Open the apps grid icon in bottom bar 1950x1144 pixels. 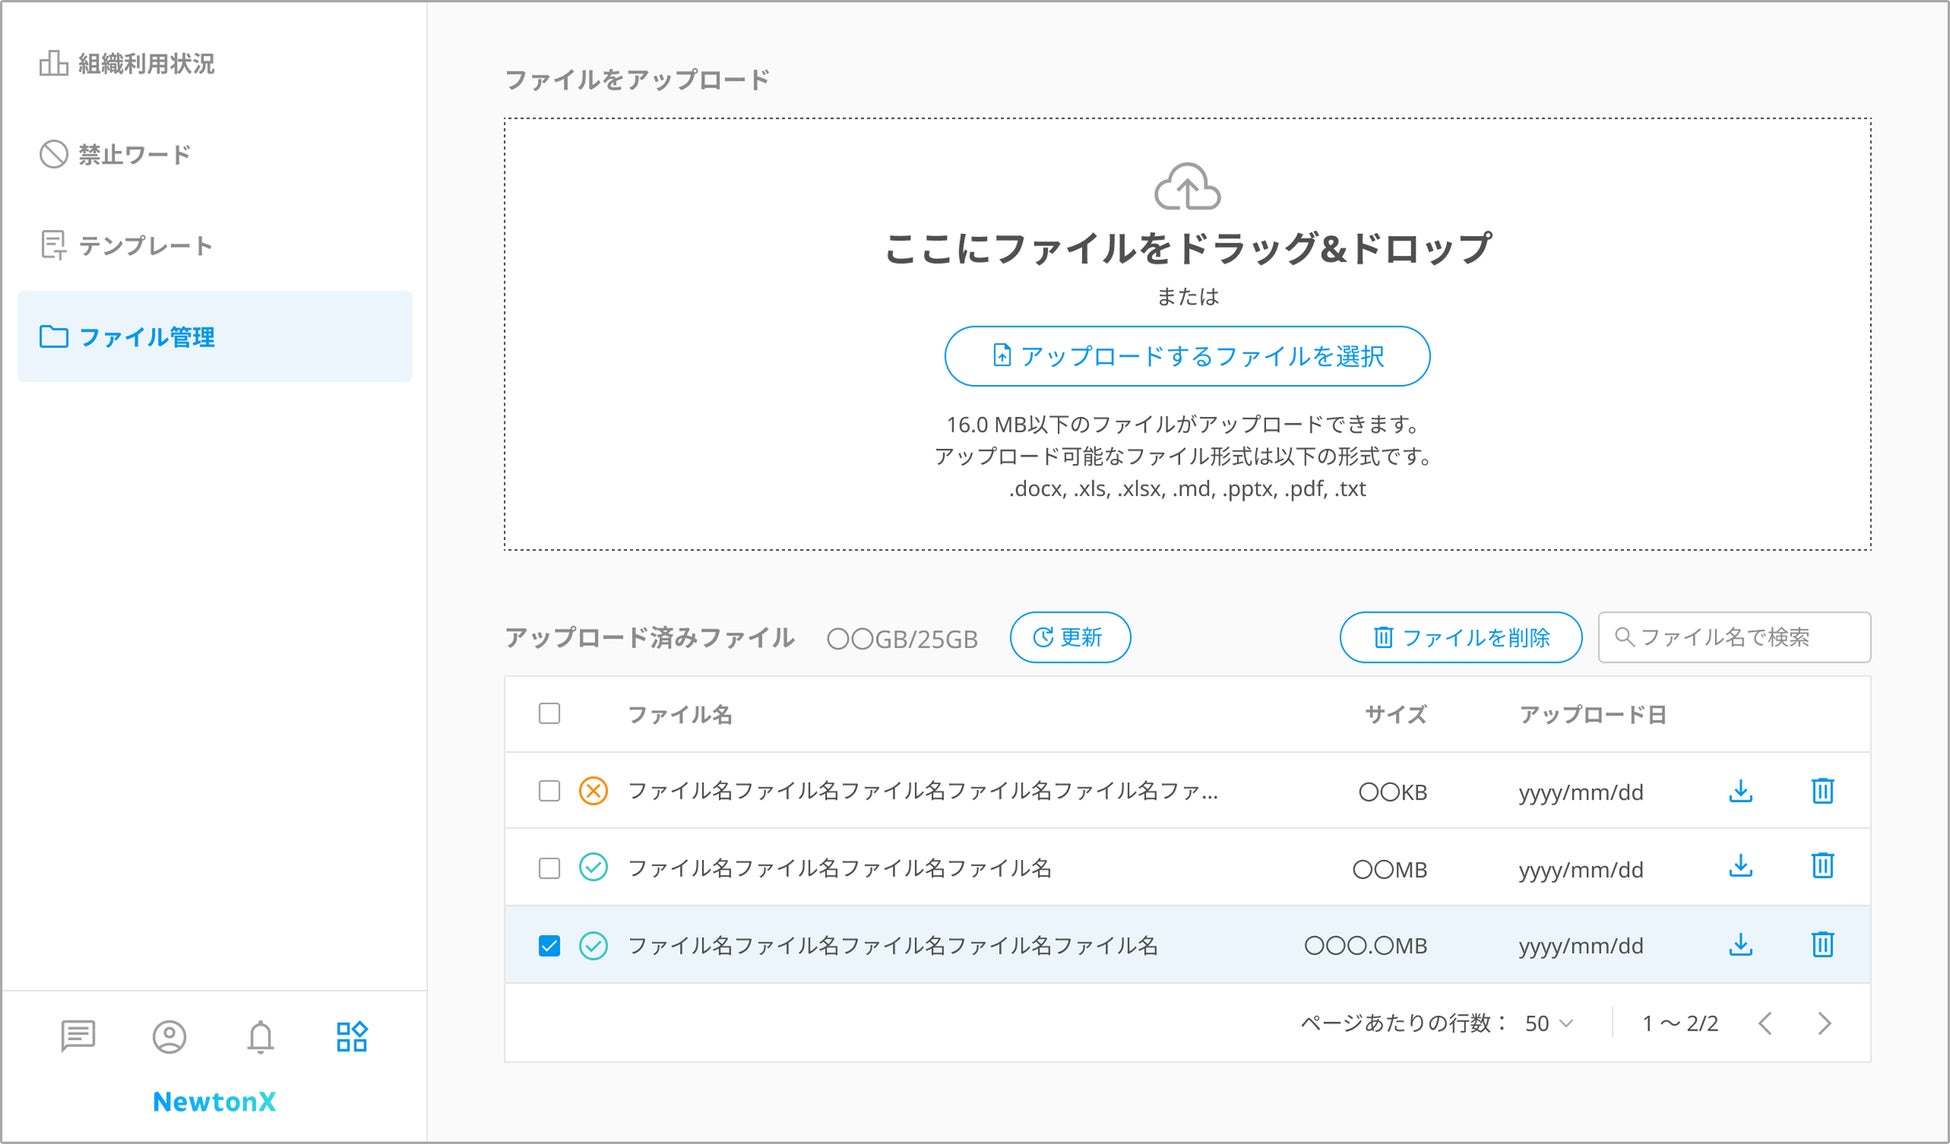(351, 1036)
